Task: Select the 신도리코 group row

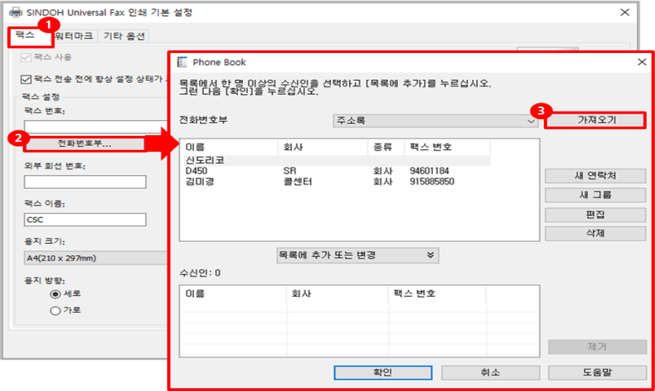Action: 337,160
